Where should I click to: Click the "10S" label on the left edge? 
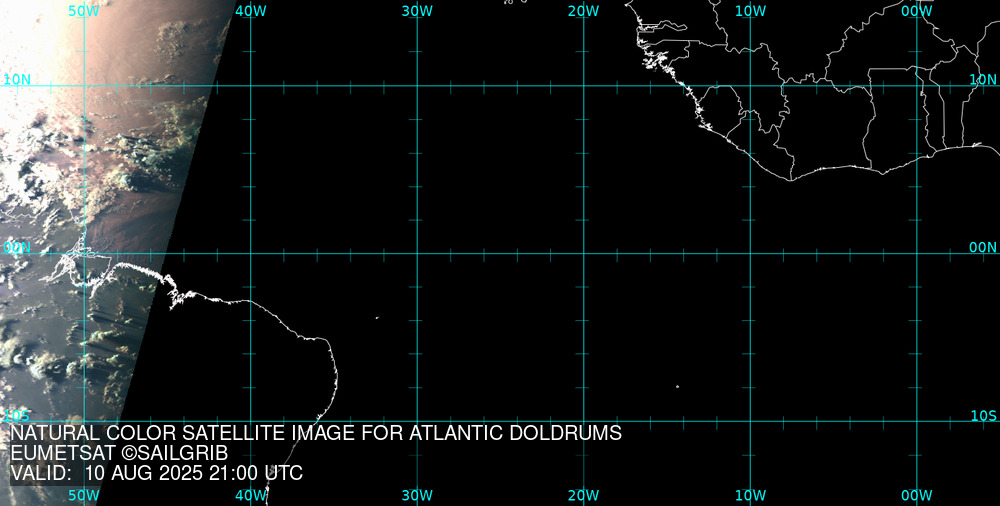[x=15, y=416]
